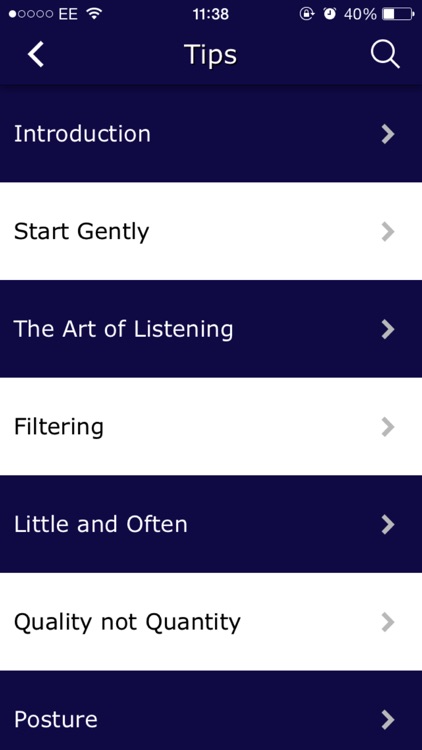Open Little and Often tip
Viewport: 422px width, 750px height.
[x=211, y=524]
